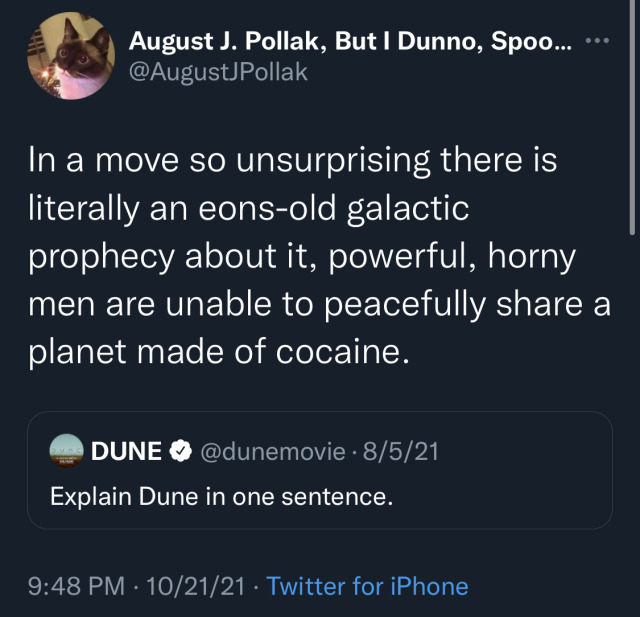
Task: Click the cat profile avatar
Action: coord(70,56)
